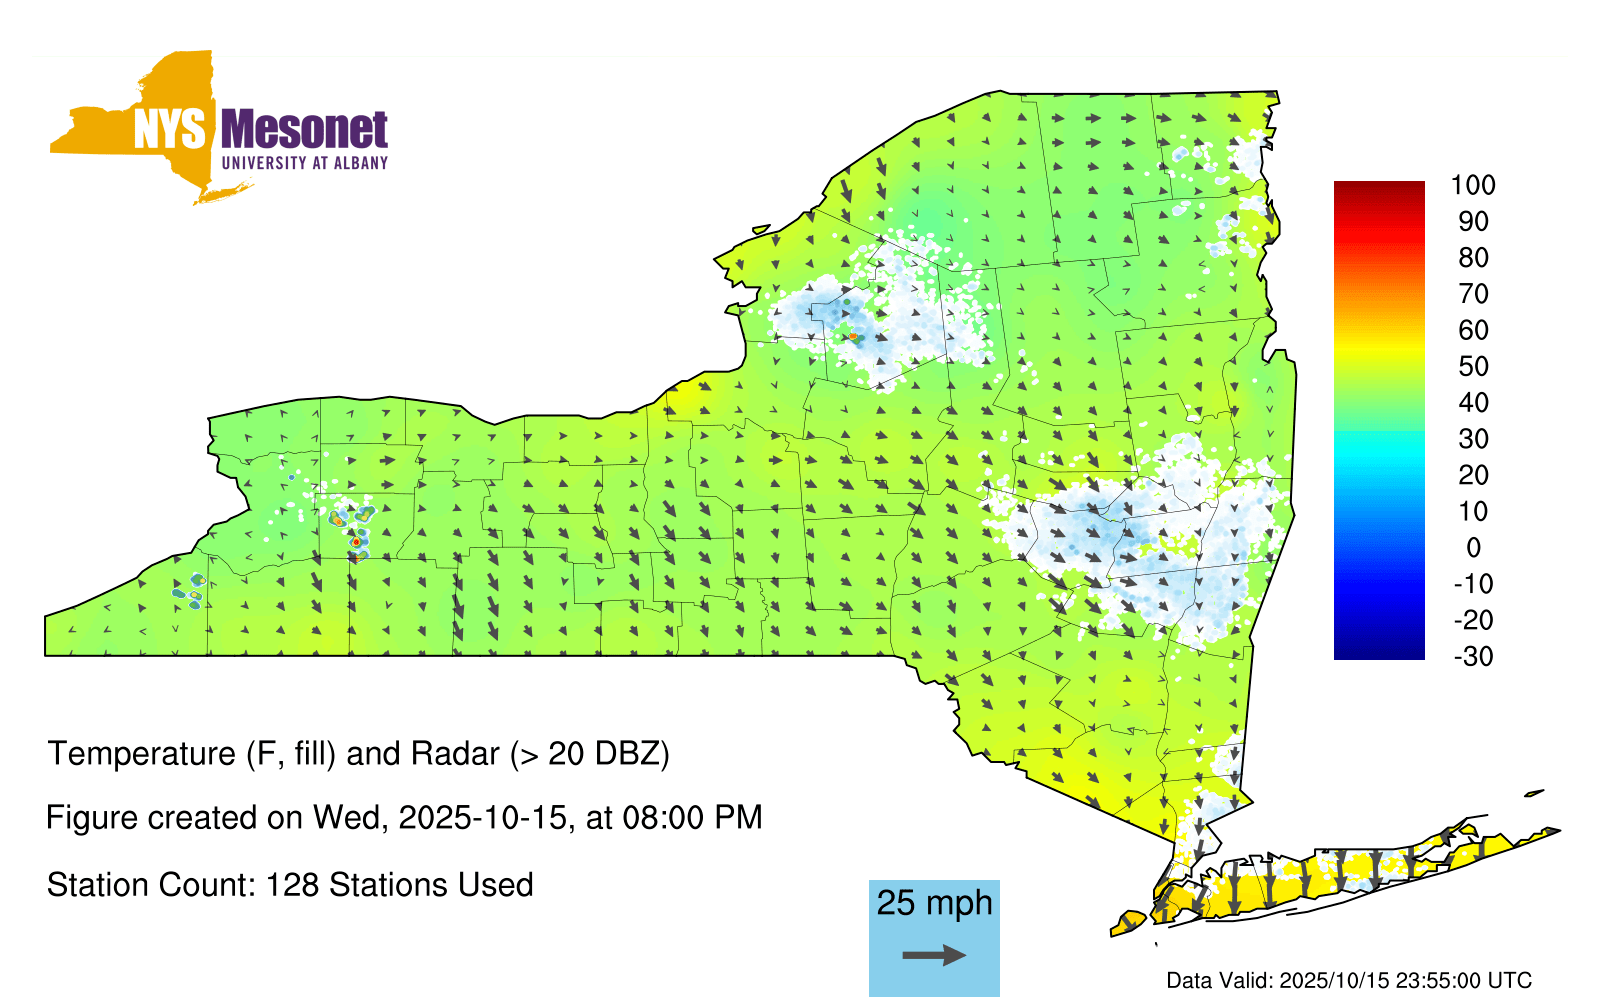
Task: Click the University at Albany text
Action: (304, 163)
